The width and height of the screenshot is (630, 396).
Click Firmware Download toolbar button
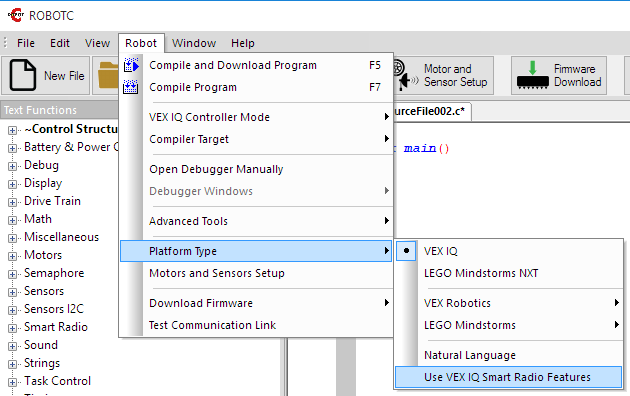pos(559,76)
